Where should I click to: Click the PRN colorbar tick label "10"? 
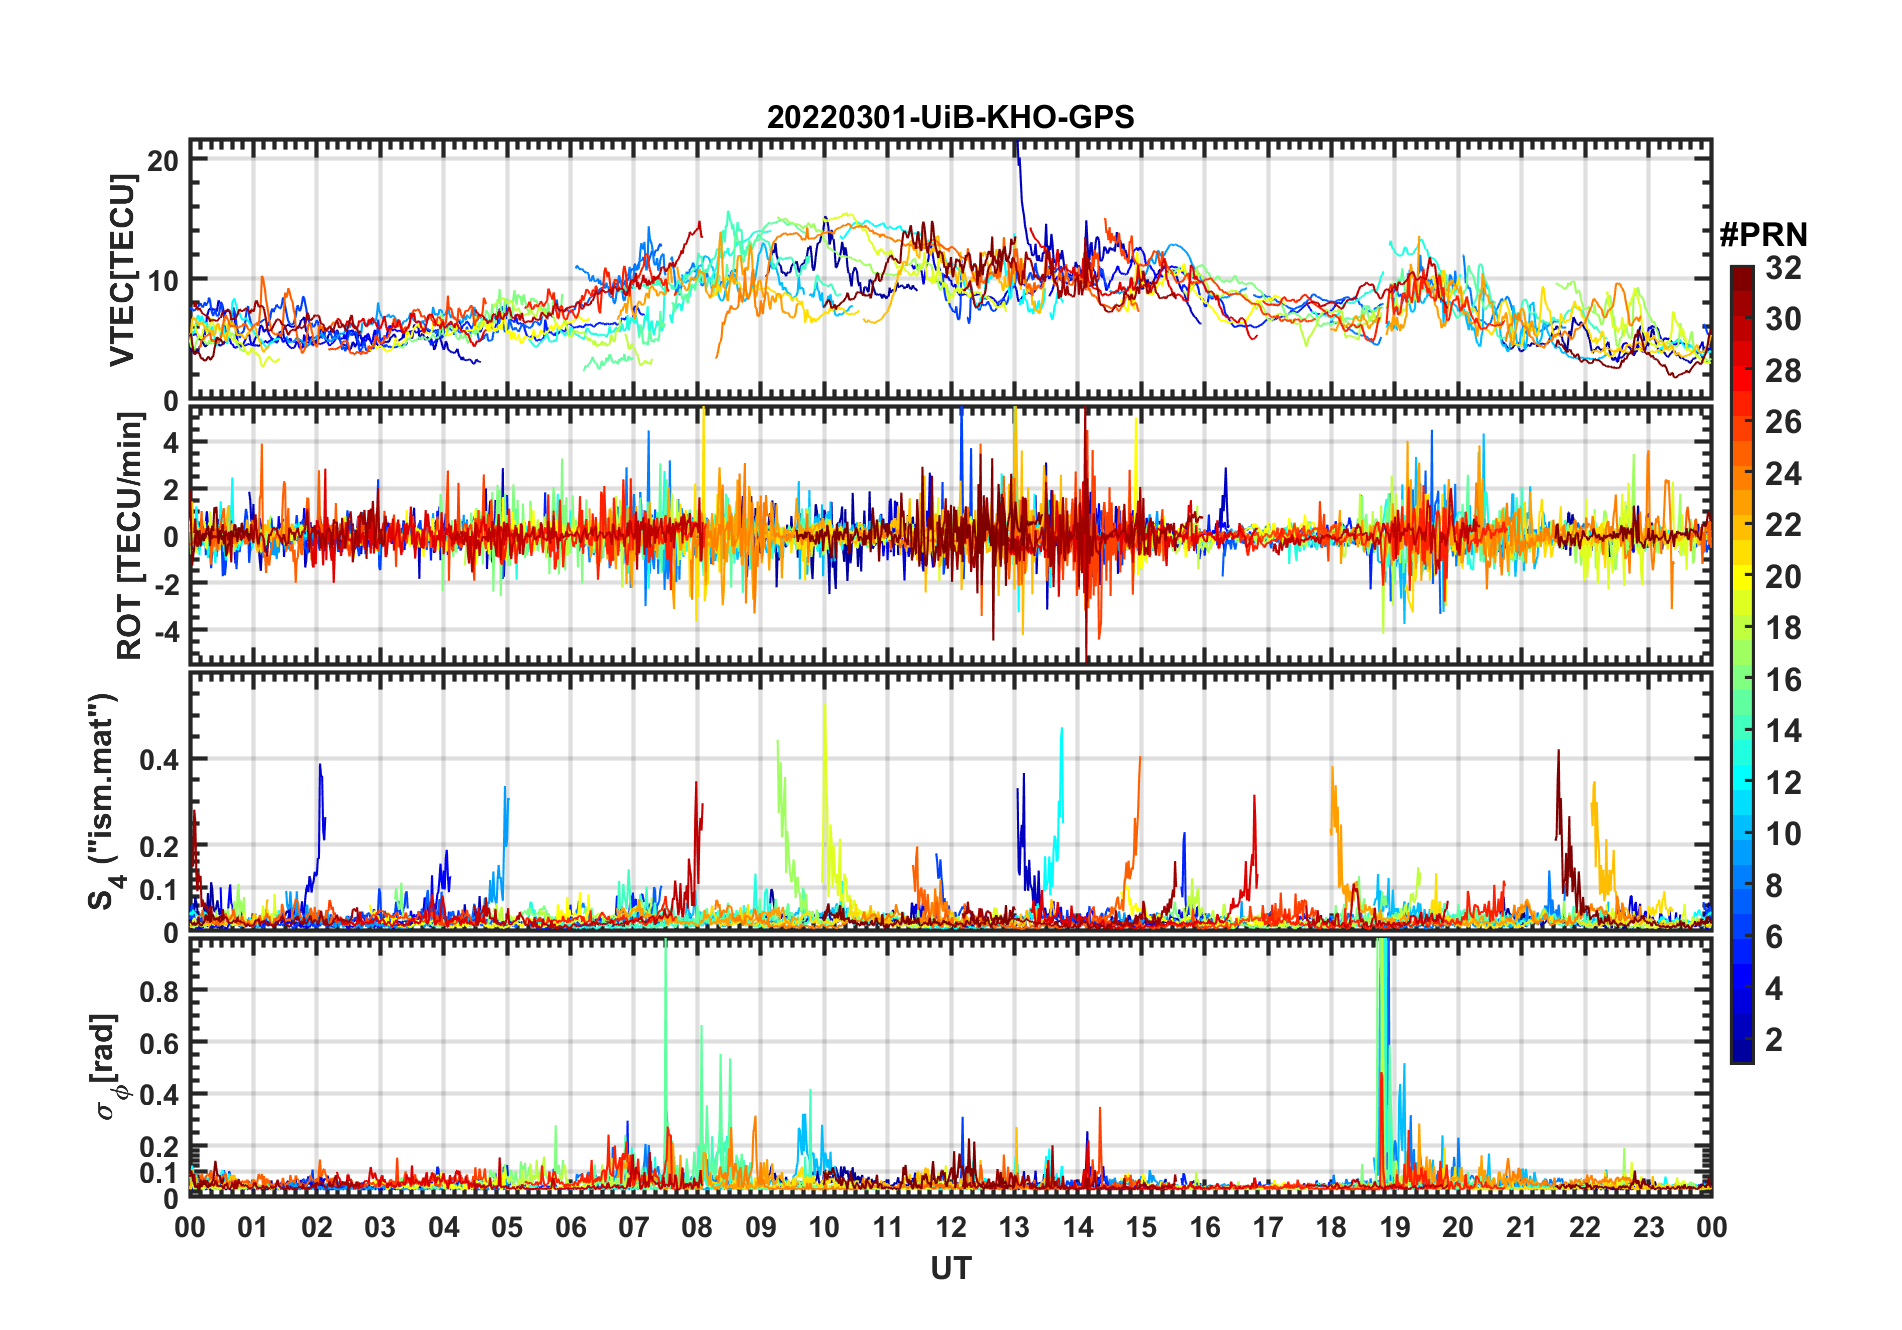(x=1783, y=834)
